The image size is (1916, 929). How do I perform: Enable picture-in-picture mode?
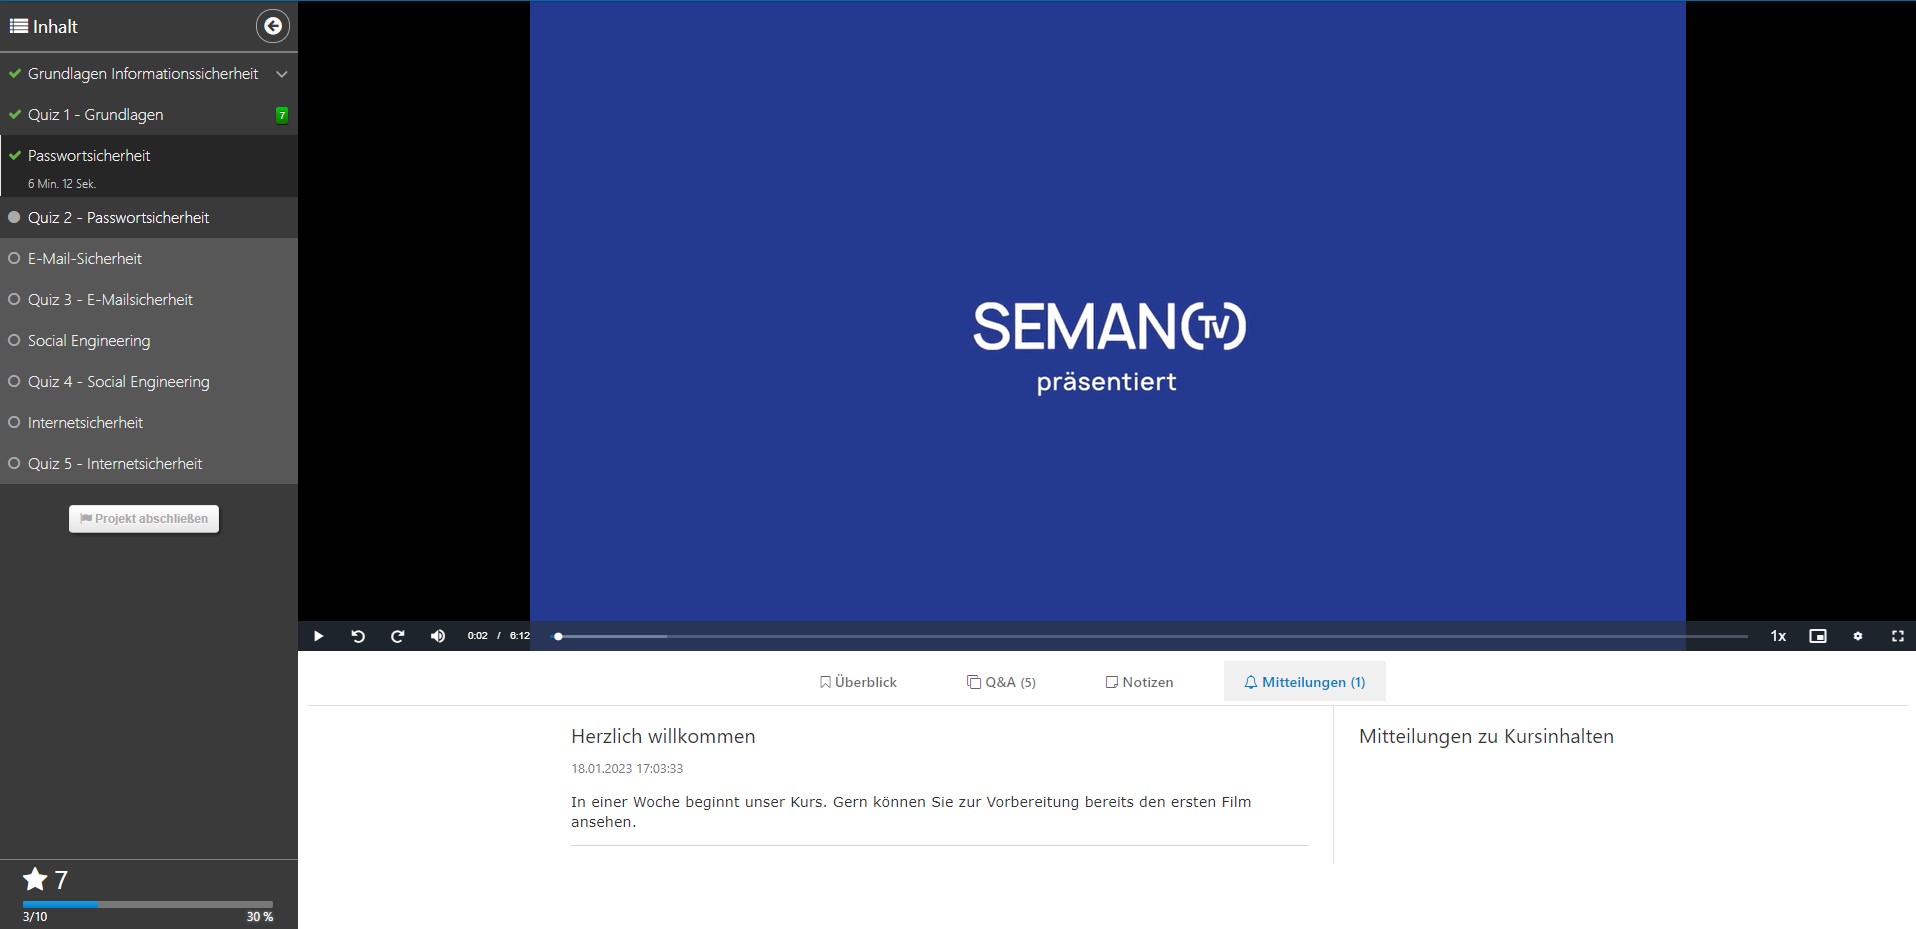pyautogui.click(x=1818, y=636)
